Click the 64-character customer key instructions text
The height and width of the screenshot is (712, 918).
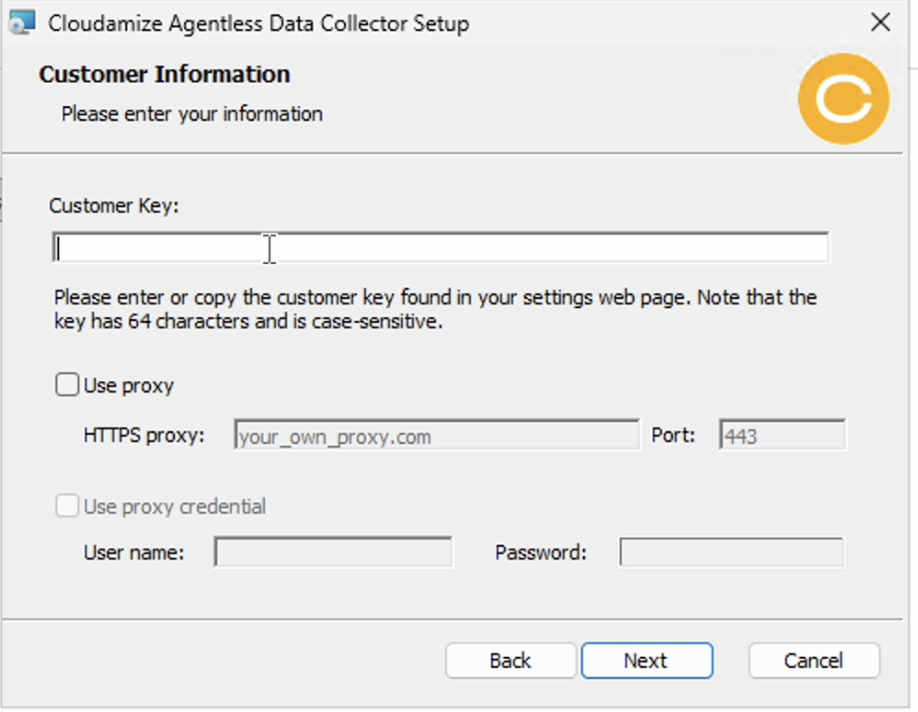[x=436, y=309]
